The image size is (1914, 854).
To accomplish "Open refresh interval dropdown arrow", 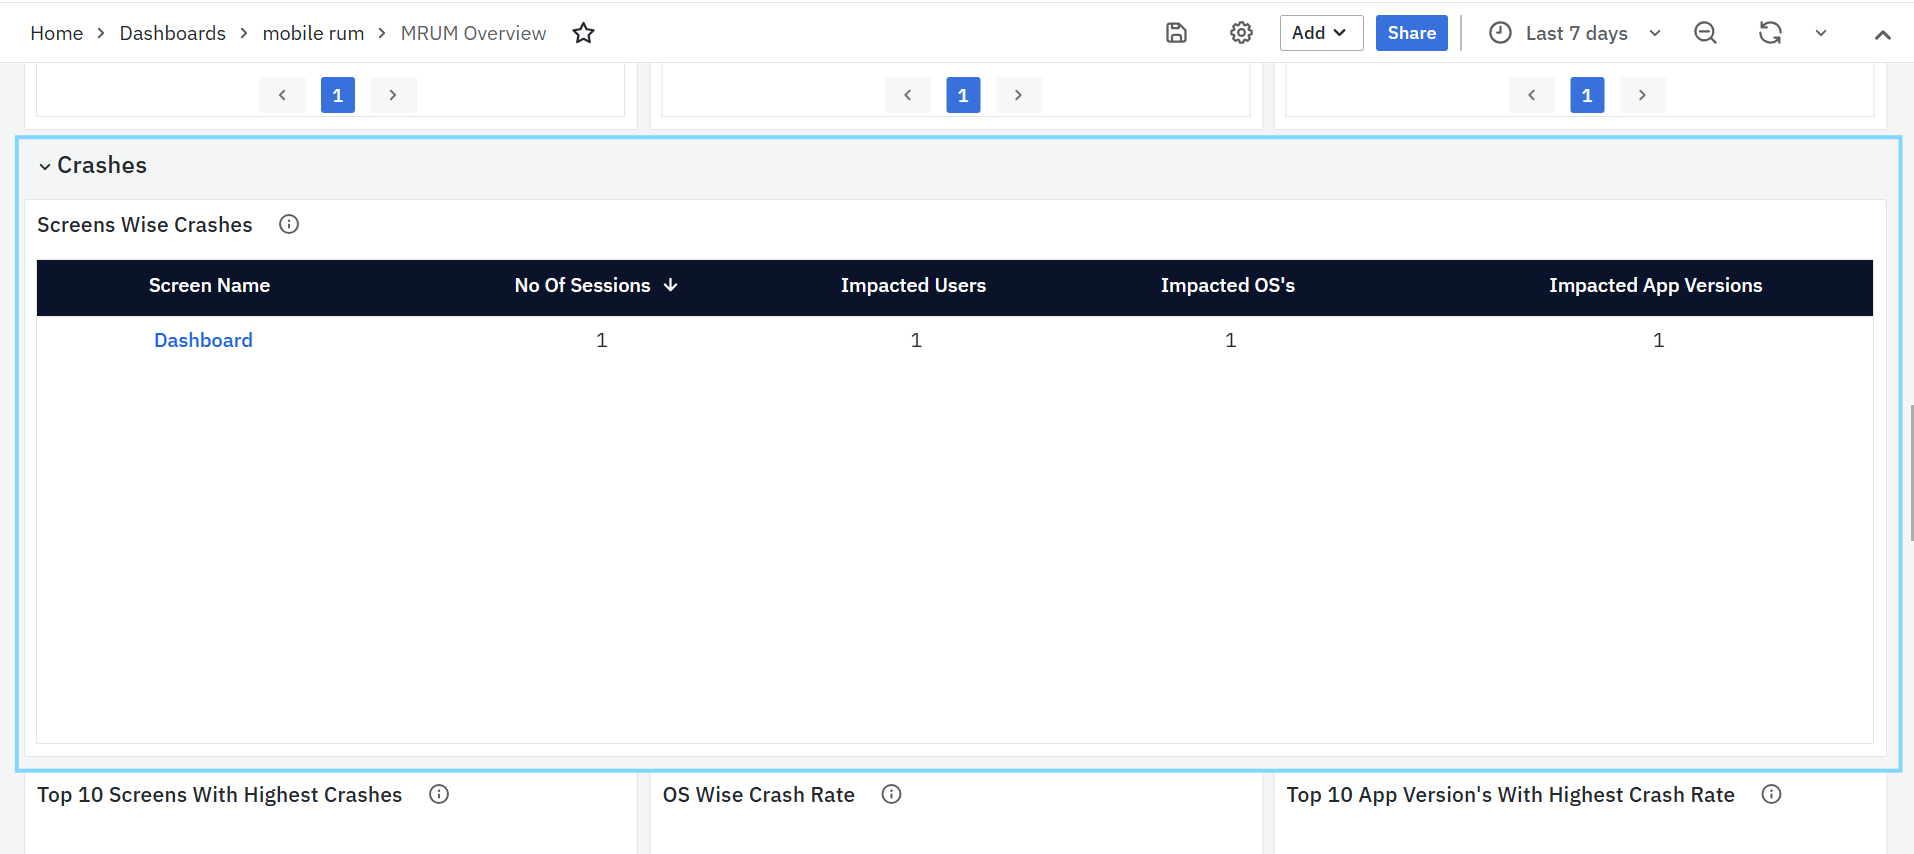I will [1821, 33].
